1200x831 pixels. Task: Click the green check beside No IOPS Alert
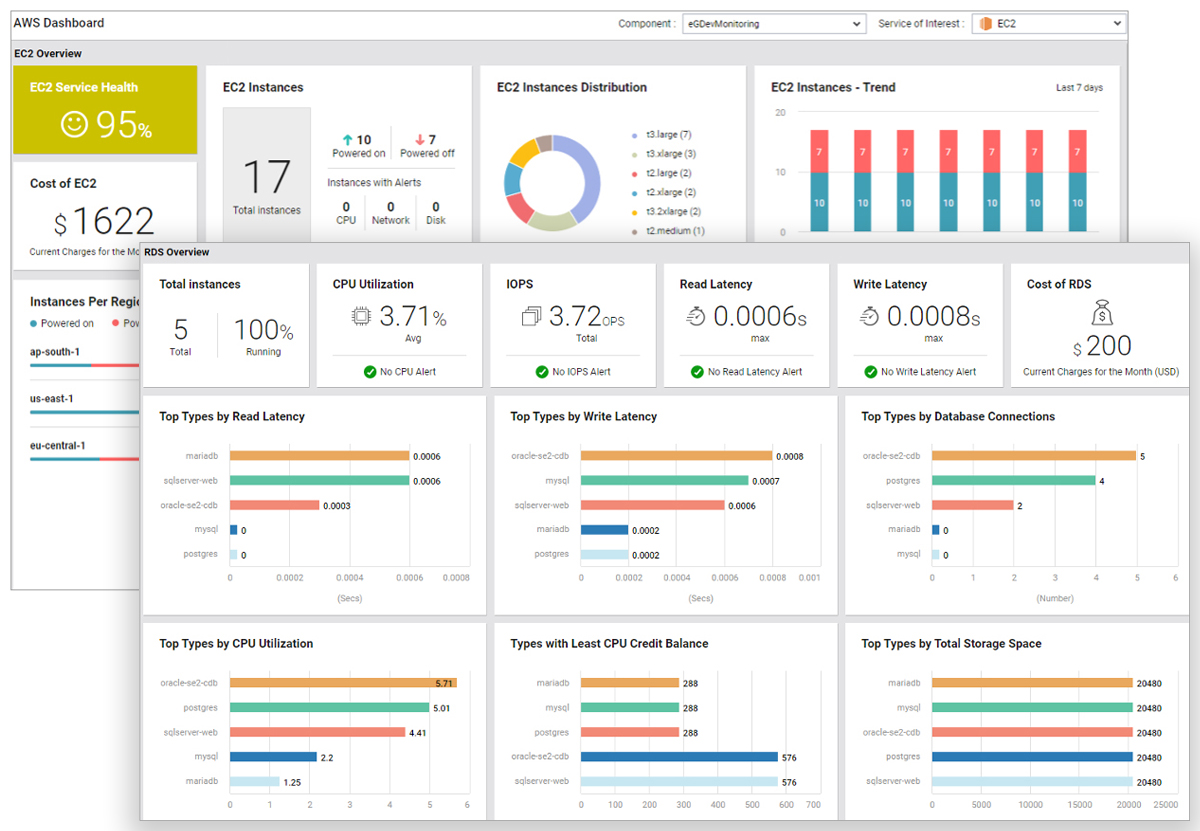tap(543, 372)
